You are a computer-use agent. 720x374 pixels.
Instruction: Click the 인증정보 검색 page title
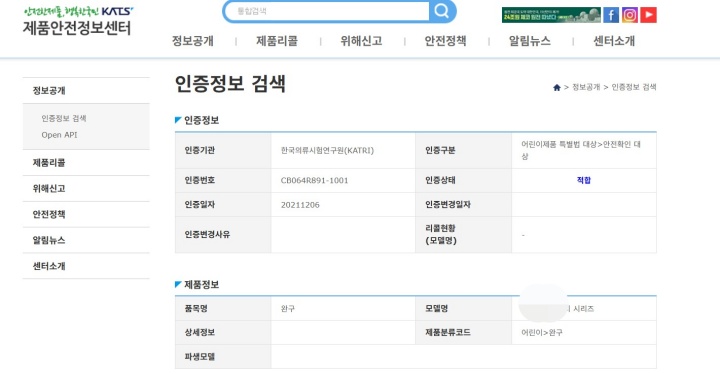(231, 84)
